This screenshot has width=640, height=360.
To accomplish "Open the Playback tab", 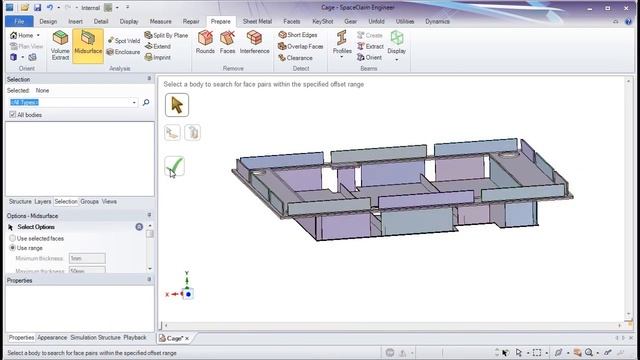I will coord(135,338).
